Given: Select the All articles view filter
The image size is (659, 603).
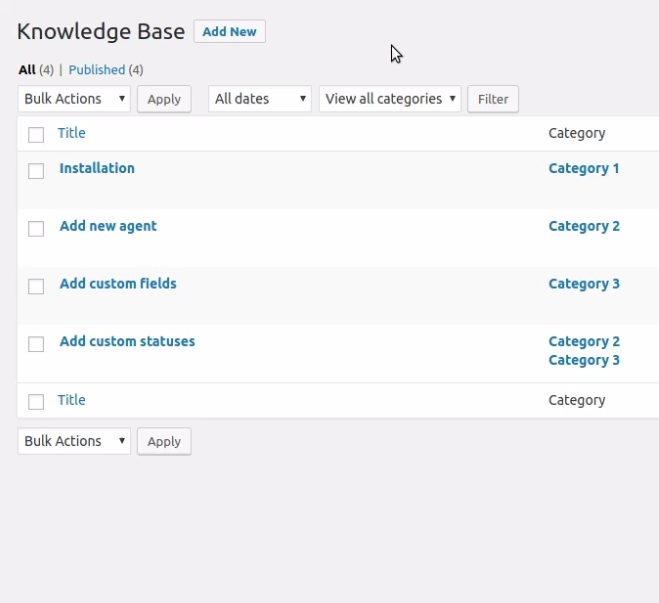Looking at the screenshot, I should click(x=27, y=70).
